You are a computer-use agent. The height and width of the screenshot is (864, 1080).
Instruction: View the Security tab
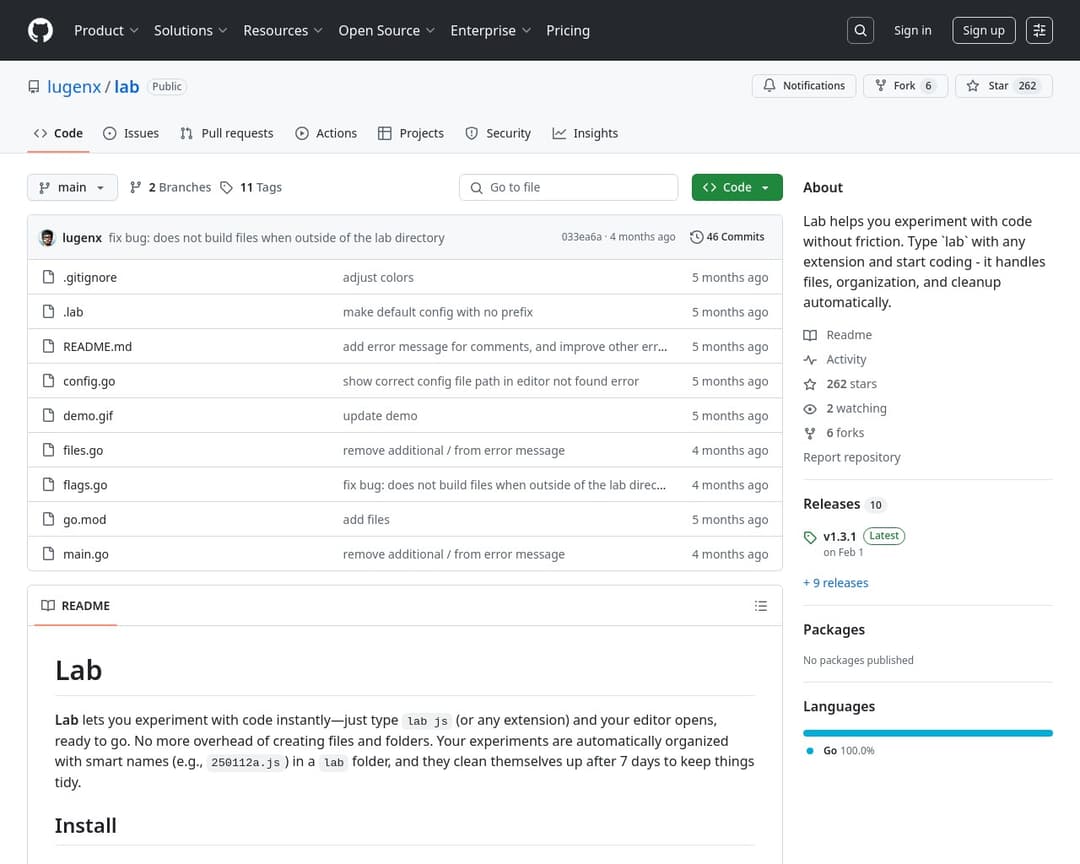coord(498,134)
